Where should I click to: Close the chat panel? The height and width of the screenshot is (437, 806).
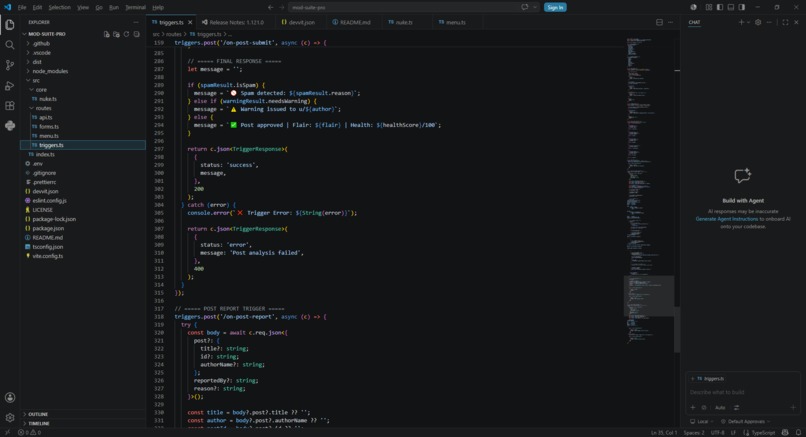click(796, 22)
